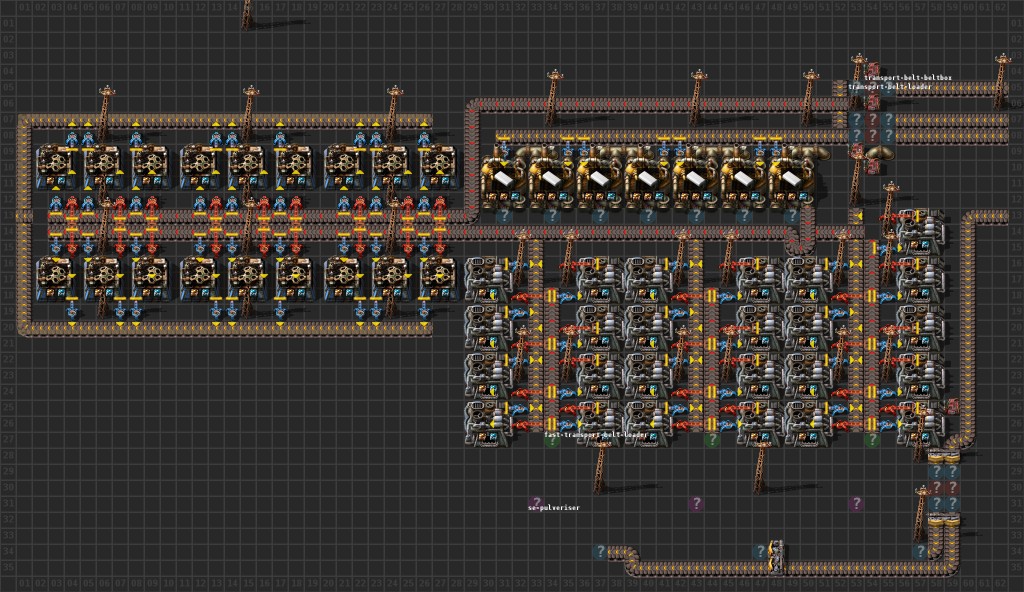Image resolution: width=1024 pixels, height=592 pixels.
Task: Click grid column number 62 at the bottom
Action: [999, 582]
